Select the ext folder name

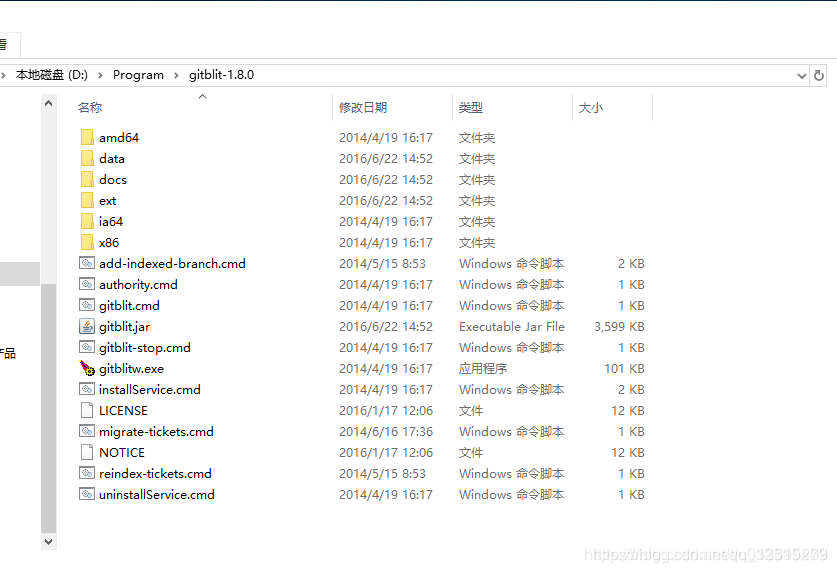107,200
